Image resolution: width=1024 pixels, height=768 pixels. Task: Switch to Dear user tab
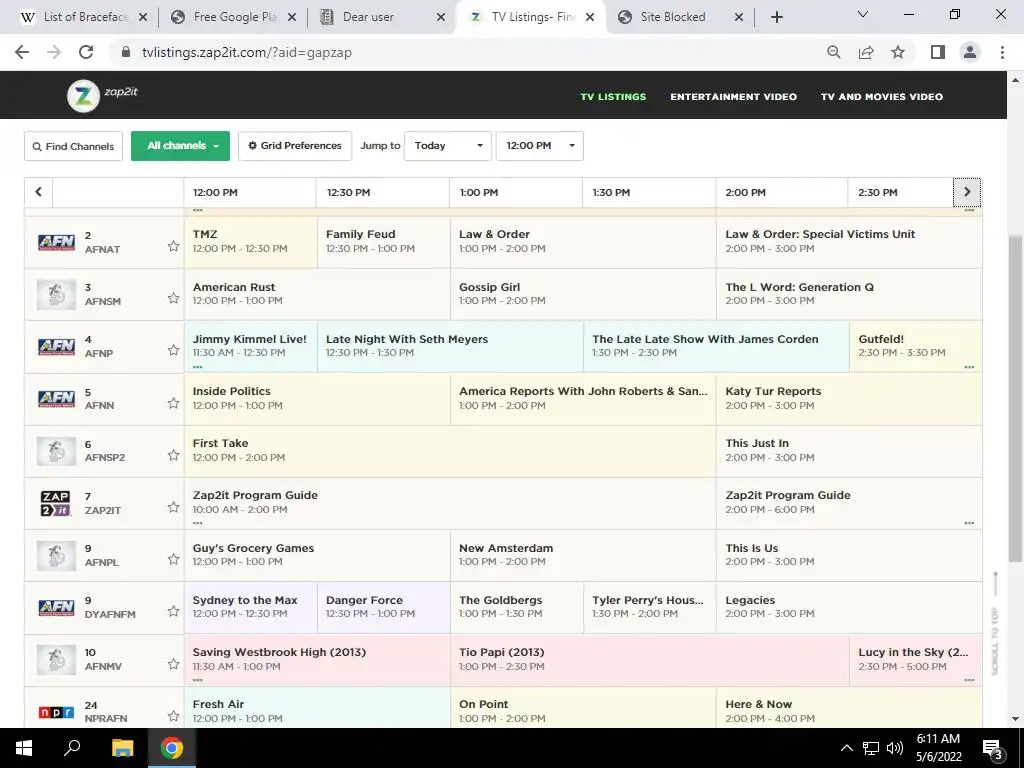pyautogui.click(x=382, y=17)
